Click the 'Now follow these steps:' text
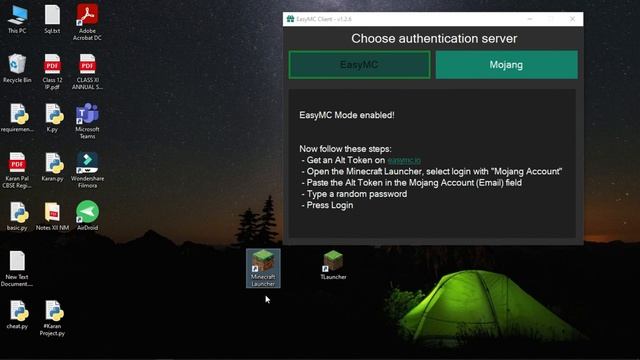The image size is (640, 360). coord(345,149)
